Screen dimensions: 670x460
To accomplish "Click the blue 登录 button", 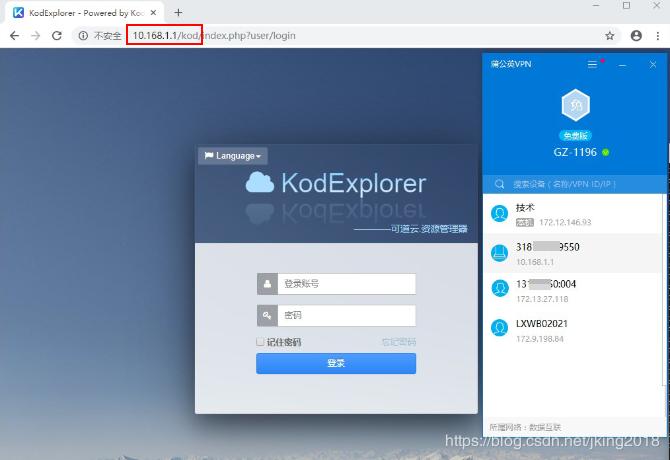I will 336,363.
